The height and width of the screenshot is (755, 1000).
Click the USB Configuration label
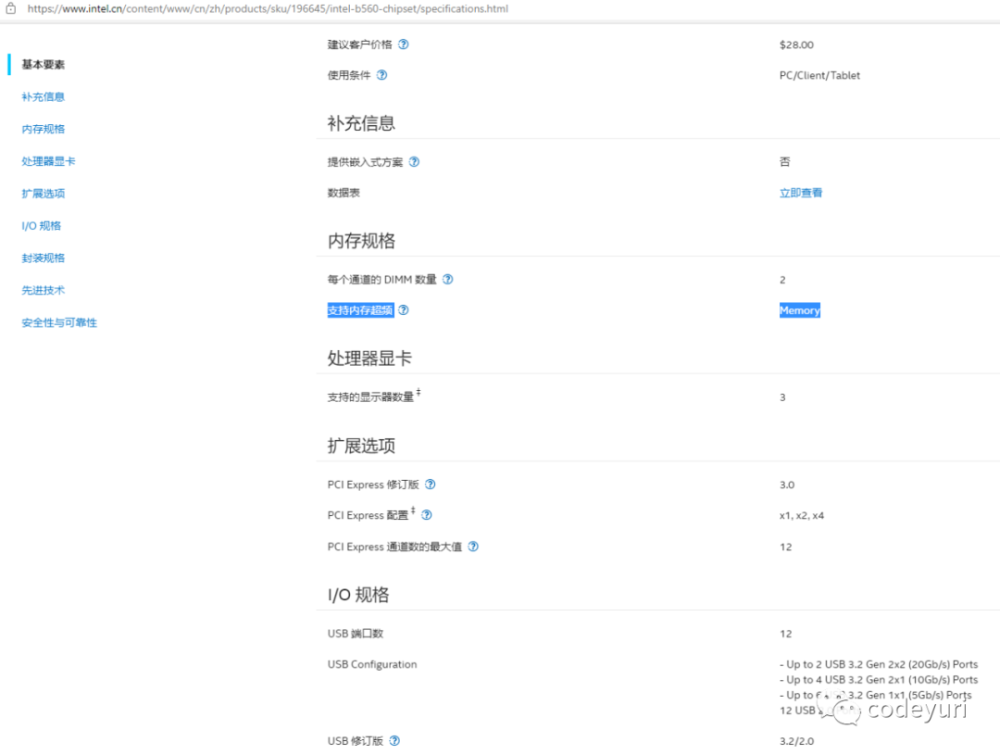coord(372,664)
